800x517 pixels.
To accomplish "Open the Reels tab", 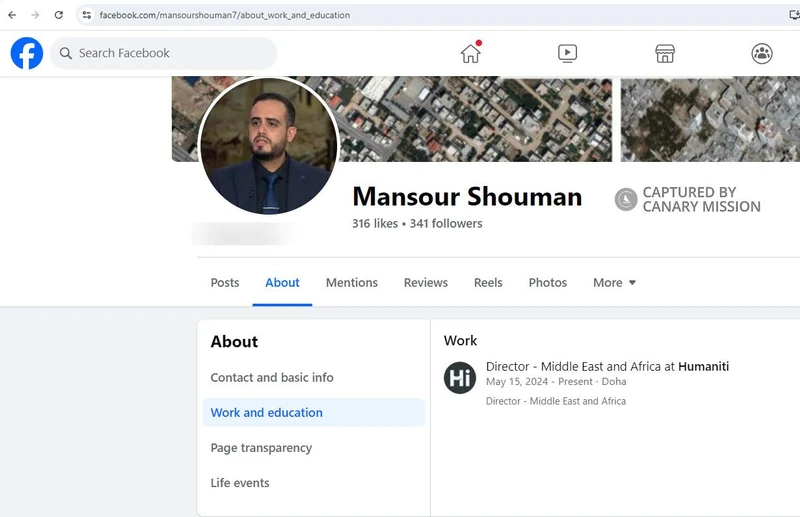I will pos(488,283).
